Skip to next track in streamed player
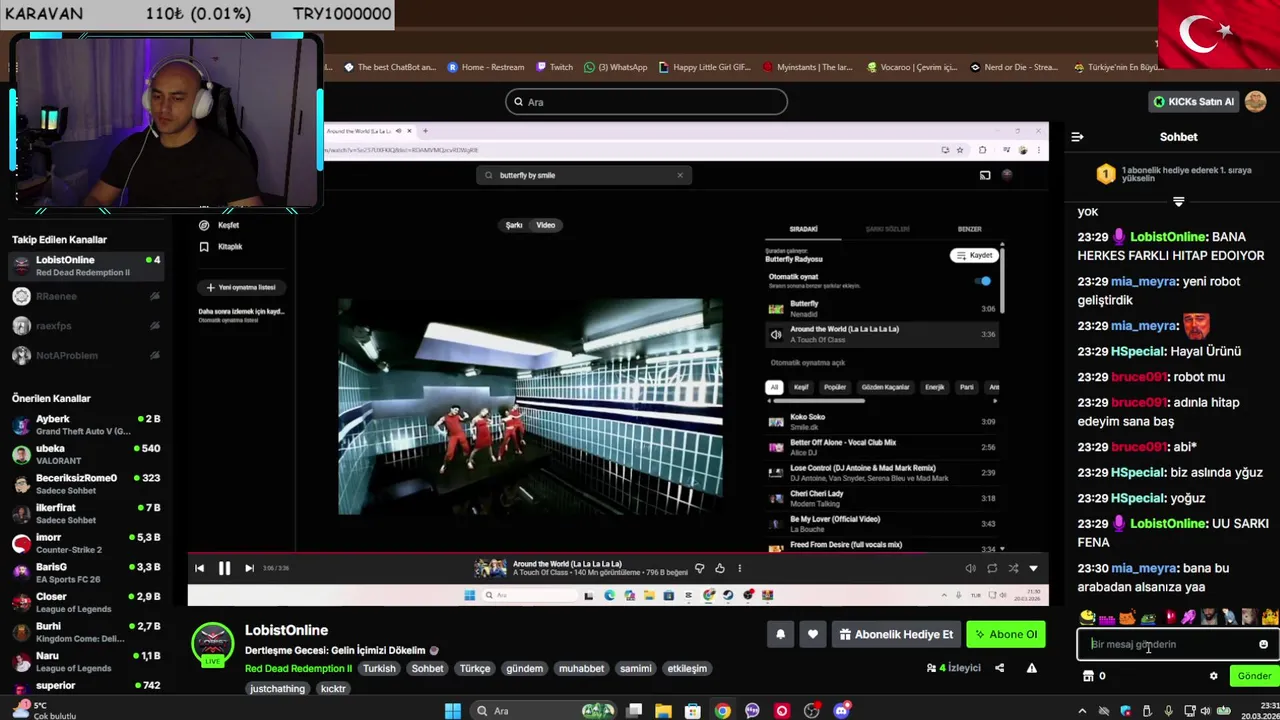Screen dimensions: 1280x720 tap(249, 568)
